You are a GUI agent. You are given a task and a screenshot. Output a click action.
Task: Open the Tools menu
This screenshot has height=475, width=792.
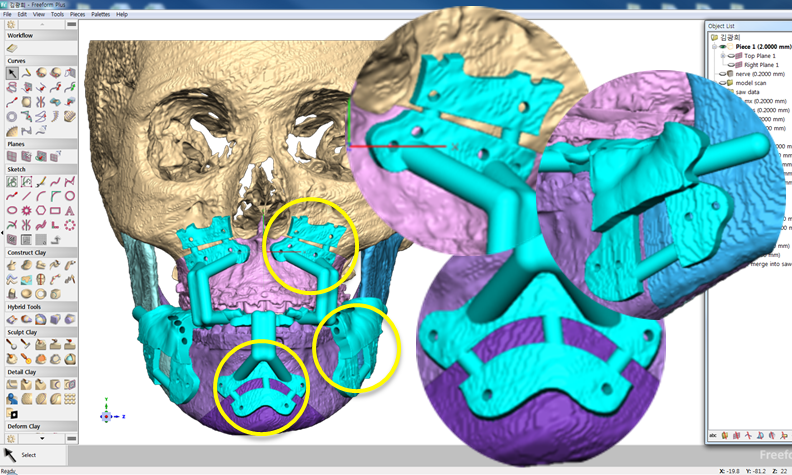(x=57, y=15)
